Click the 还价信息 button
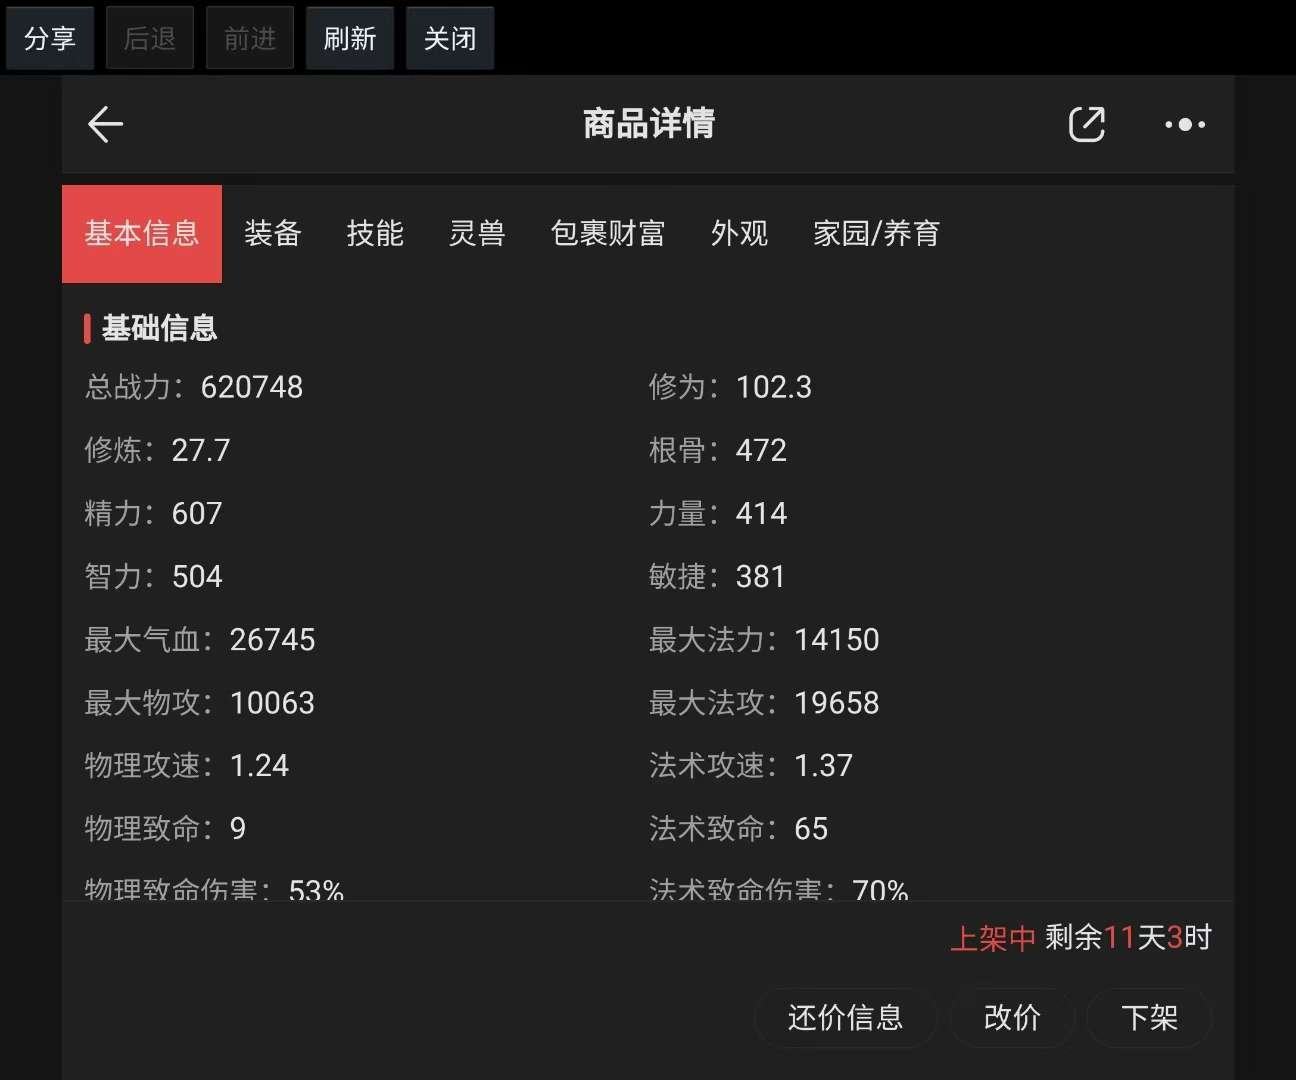Viewport: 1296px width, 1080px height. pyautogui.click(x=845, y=1017)
